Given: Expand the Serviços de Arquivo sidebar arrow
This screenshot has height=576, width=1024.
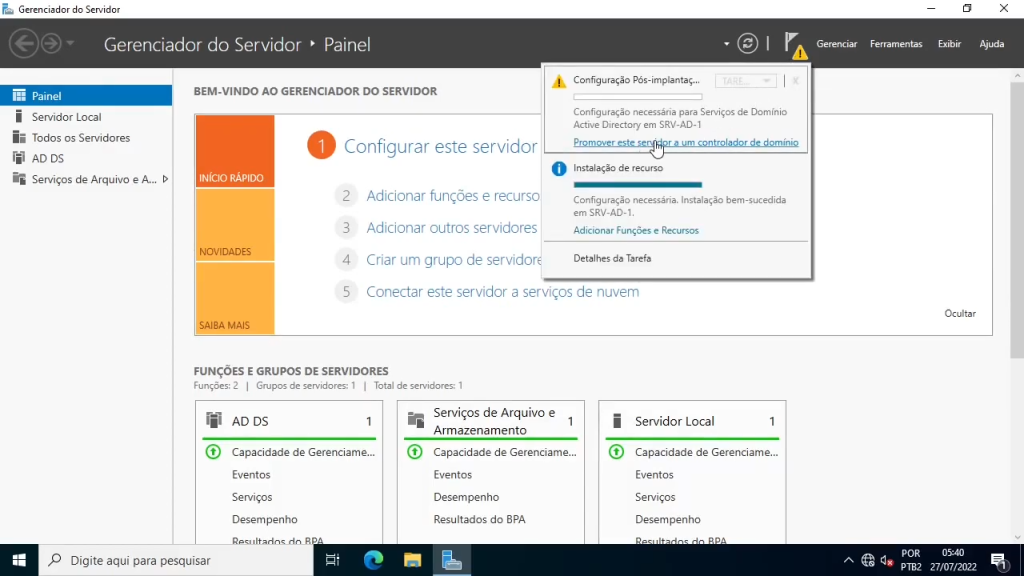Looking at the screenshot, I should pyautogui.click(x=165, y=179).
